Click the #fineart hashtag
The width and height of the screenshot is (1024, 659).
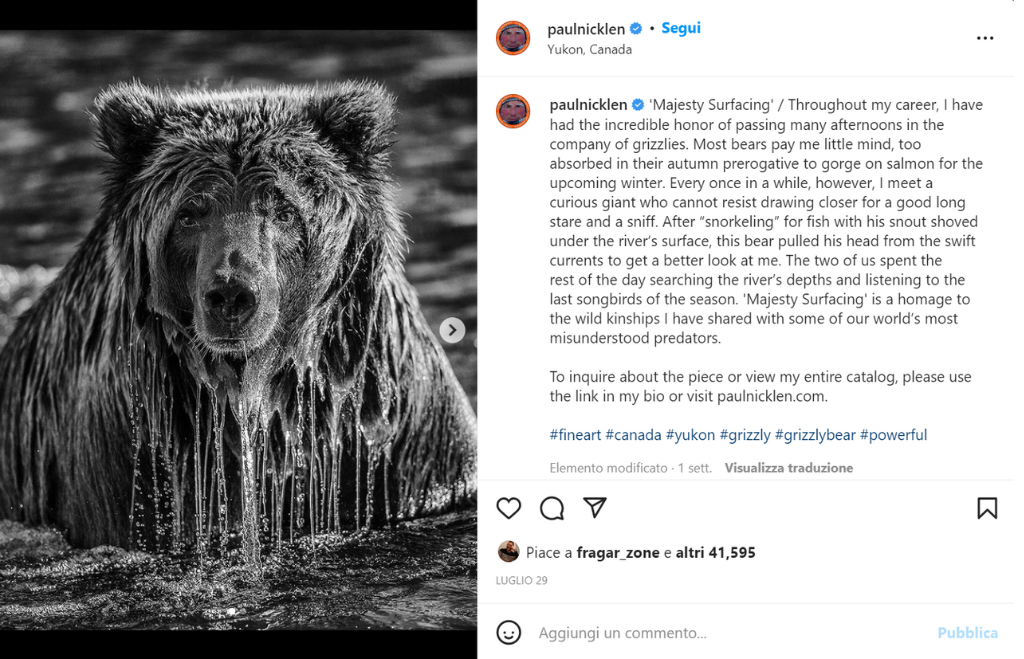575,435
